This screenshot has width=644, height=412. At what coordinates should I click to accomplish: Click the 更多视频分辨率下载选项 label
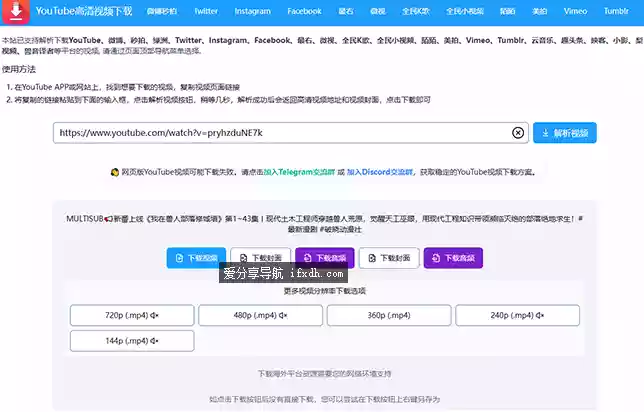(x=324, y=291)
